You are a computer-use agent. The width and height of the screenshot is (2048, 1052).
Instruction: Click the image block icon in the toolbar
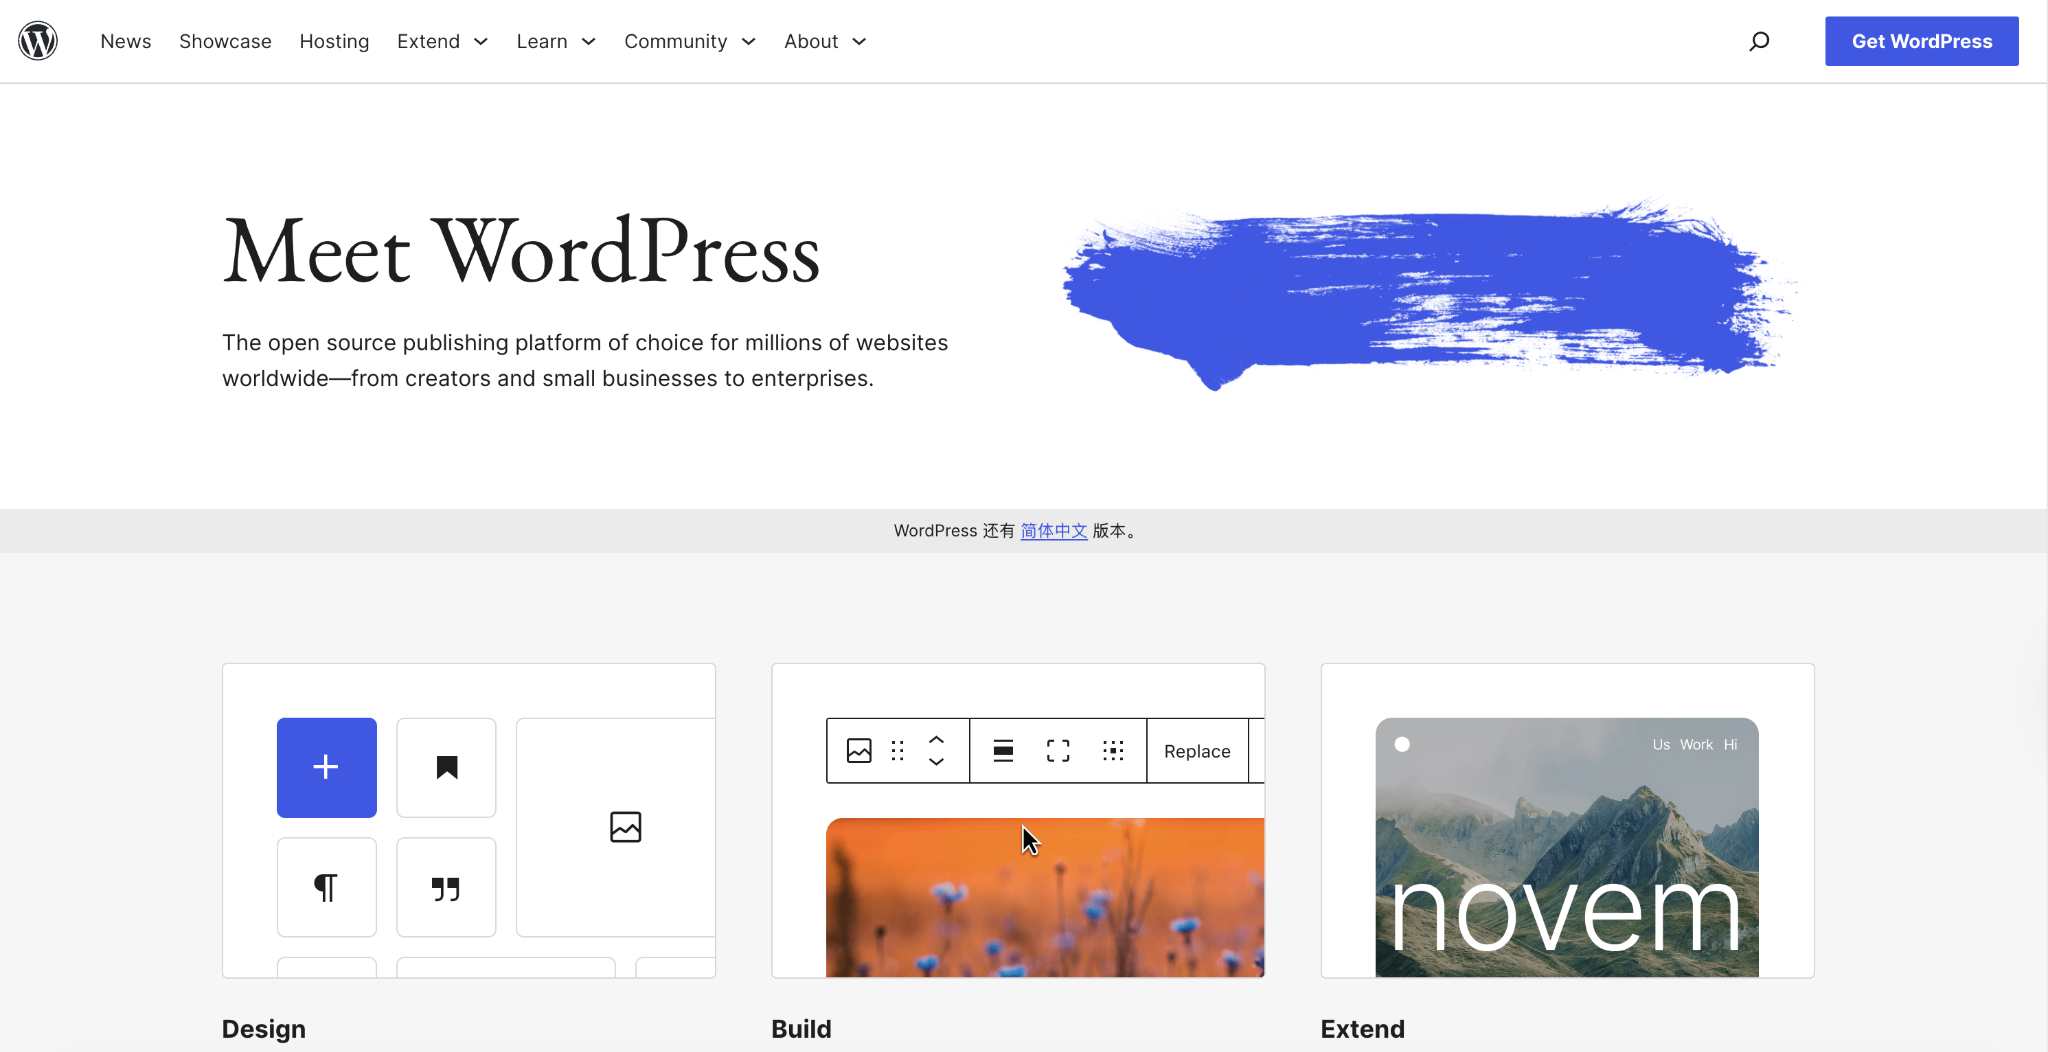[x=859, y=750]
